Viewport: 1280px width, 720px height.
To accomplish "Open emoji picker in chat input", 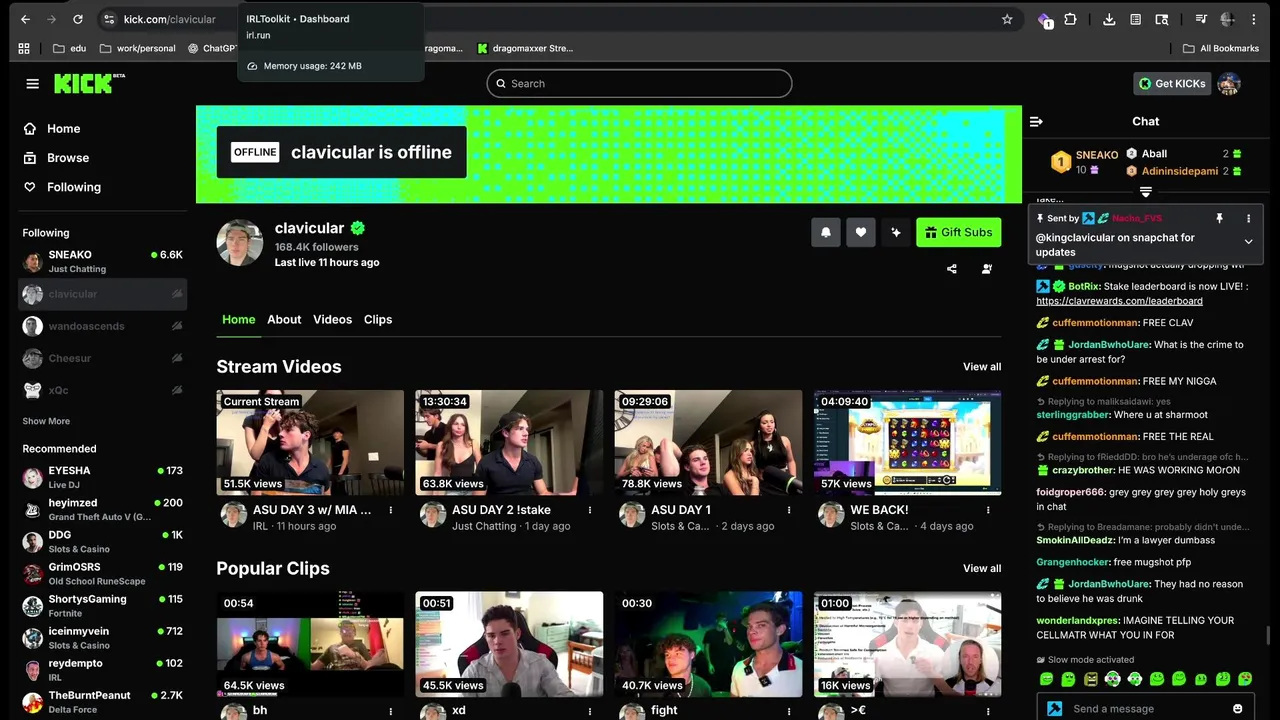I will tap(1238, 709).
